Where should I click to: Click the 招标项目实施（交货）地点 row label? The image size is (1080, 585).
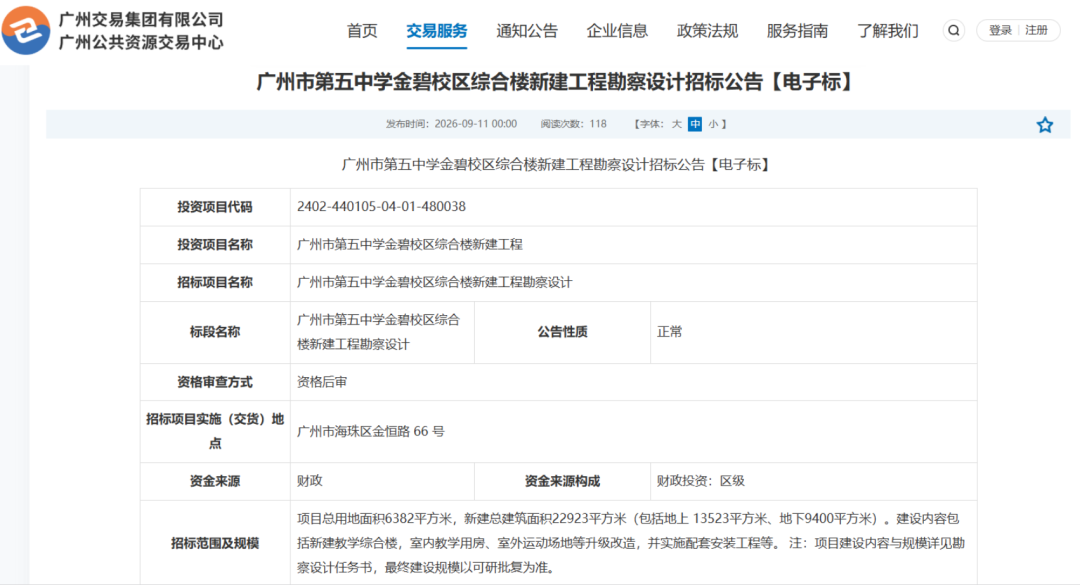(x=215, y=431)
